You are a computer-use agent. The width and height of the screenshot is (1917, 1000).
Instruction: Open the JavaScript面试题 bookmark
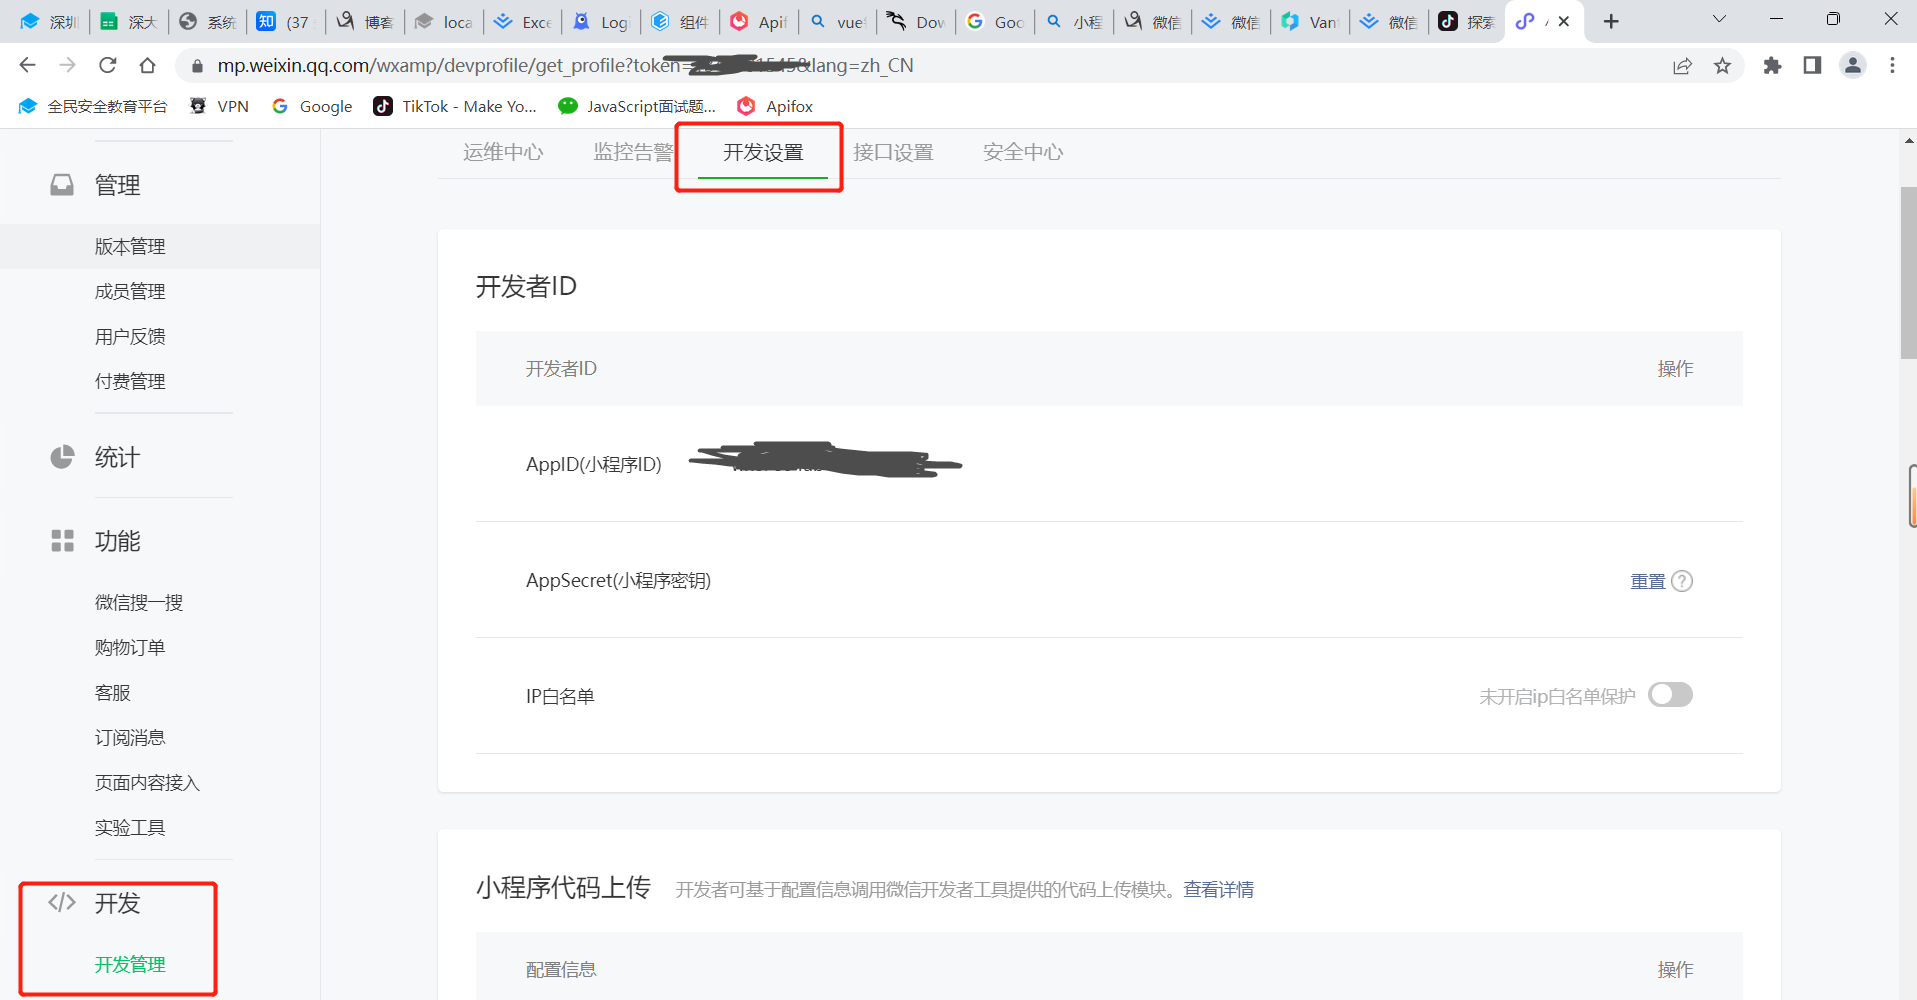[x=637, y=106]
